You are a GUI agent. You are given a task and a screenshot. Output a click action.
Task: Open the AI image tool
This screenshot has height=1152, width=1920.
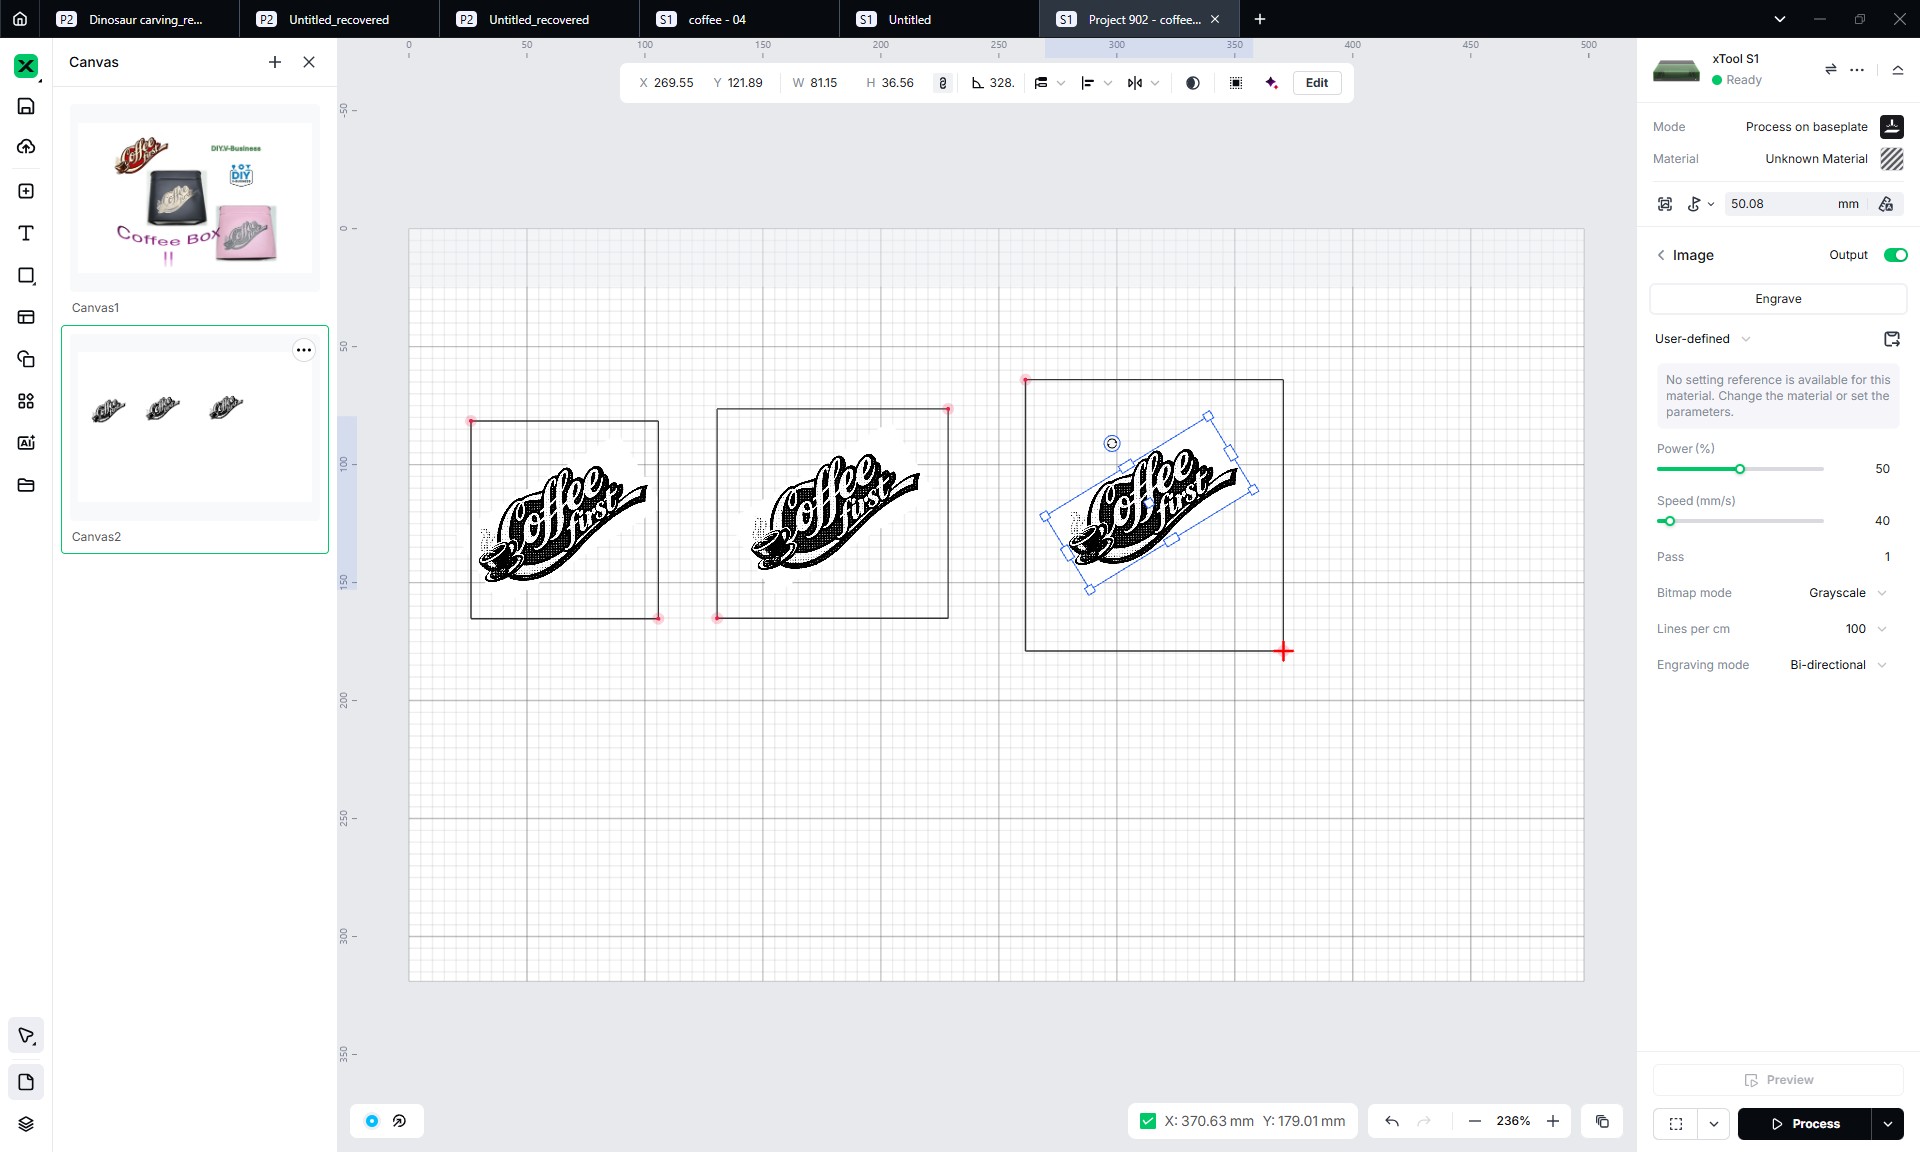[x=26, y=443]
